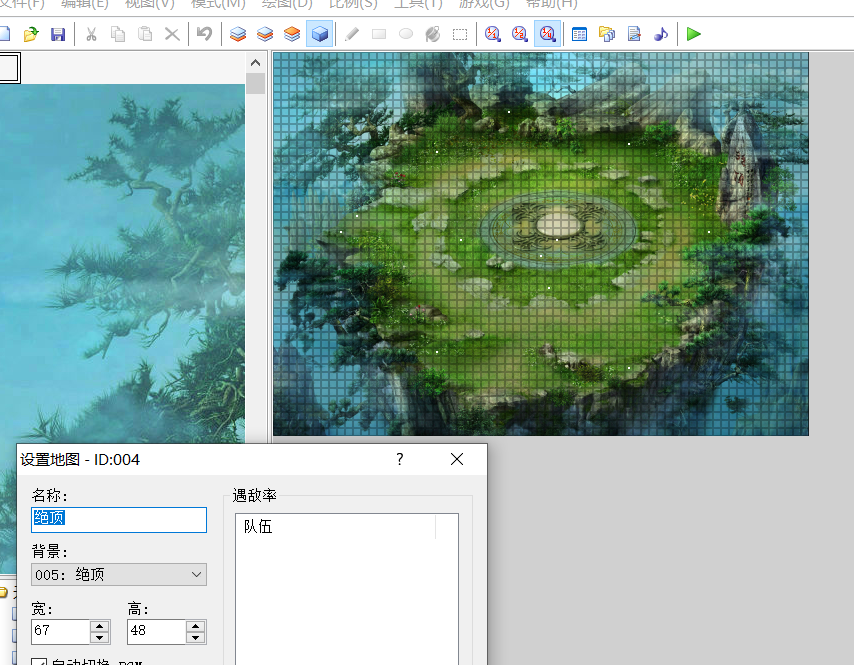The height and width of the screenshot is (665, 854).
Task: Expand the 背景 dropdown showing 005: 绝顶
Action: tap(119, 575)
